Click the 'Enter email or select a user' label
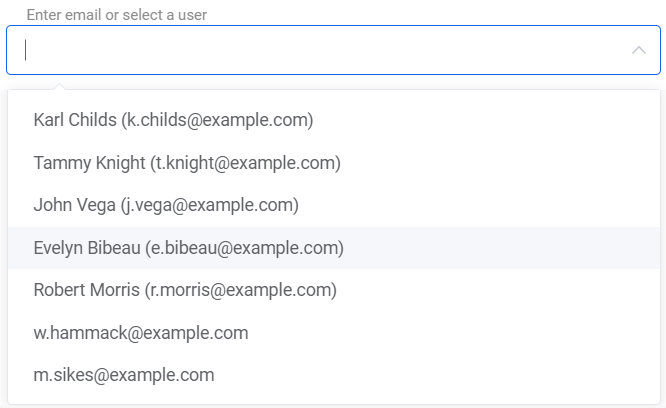The image size is (666, 408). pos(124,16)
